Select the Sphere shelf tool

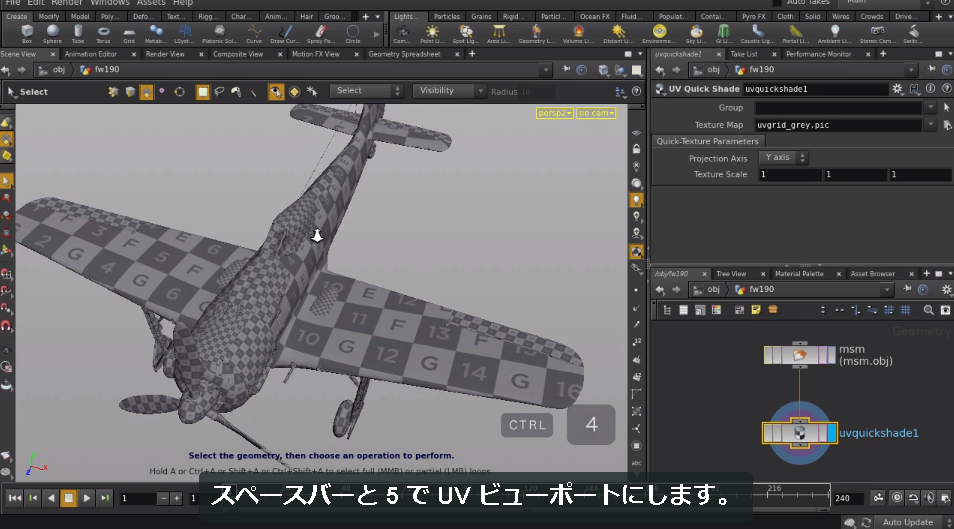click(x=52, y=34)
